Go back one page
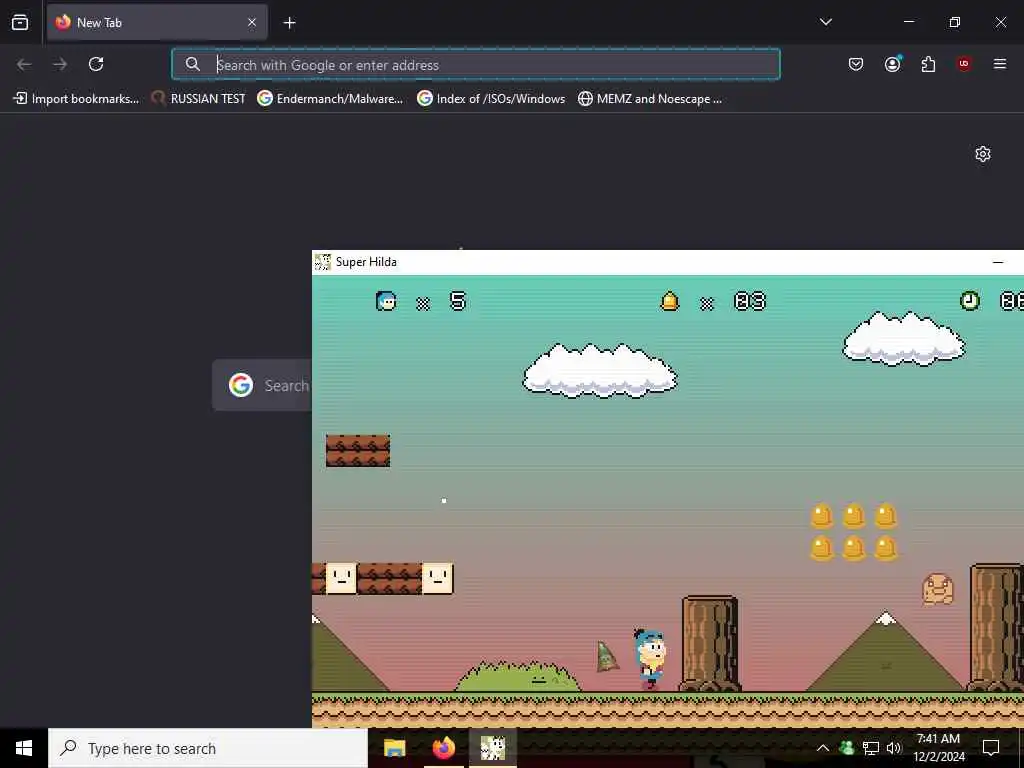This screenshot has width=1024, height=768. [24, 64]
